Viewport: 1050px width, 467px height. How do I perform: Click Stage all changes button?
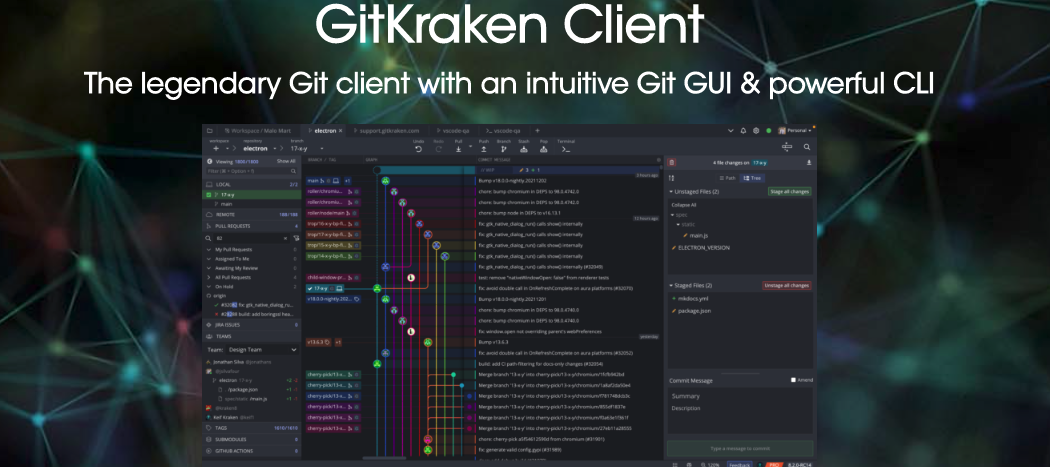point(790,192)
